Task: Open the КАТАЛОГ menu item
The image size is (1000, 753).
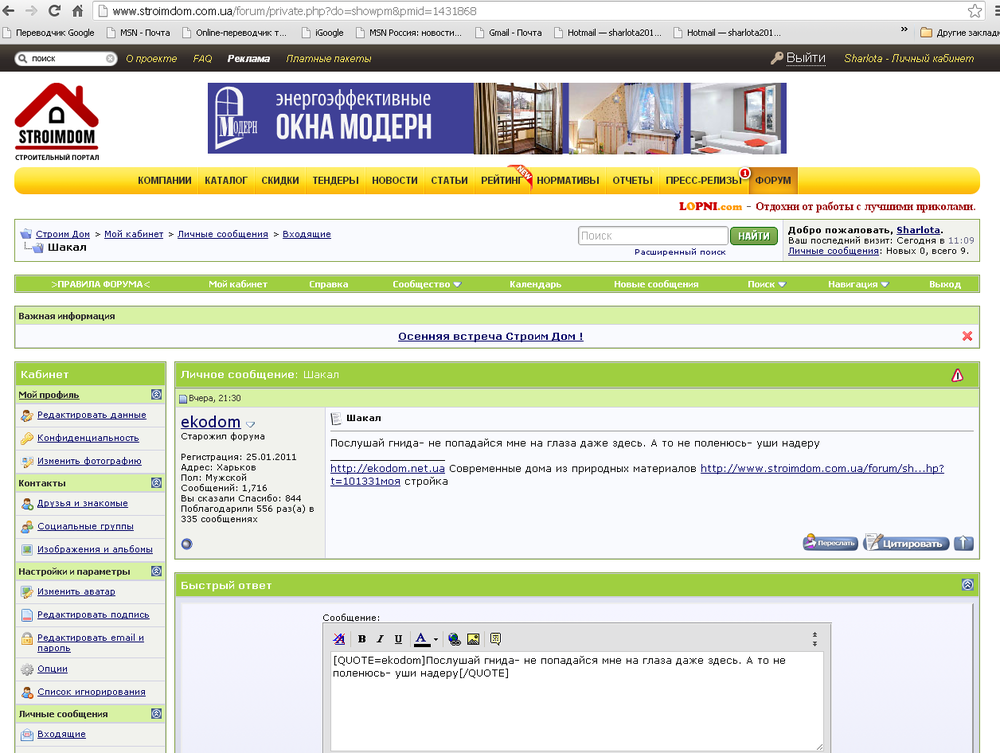Action: pyautogui.click(x=226, y=180)
